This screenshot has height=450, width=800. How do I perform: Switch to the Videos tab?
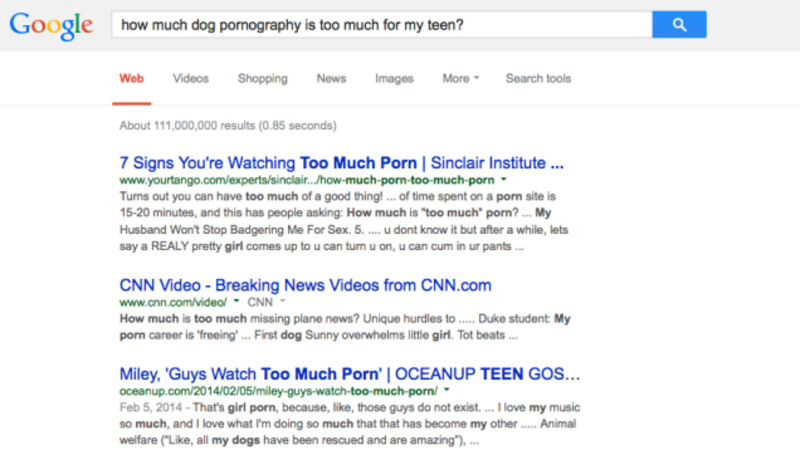click(191, 79)
